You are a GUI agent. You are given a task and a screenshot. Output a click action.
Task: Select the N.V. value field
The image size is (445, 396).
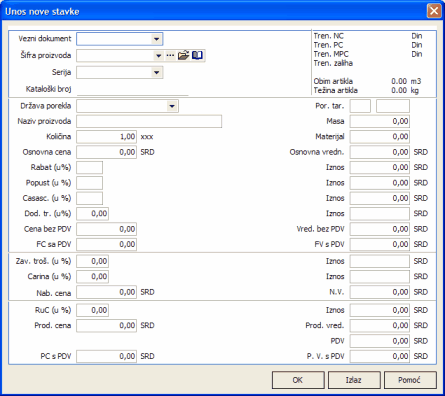(x=380, y=292)
